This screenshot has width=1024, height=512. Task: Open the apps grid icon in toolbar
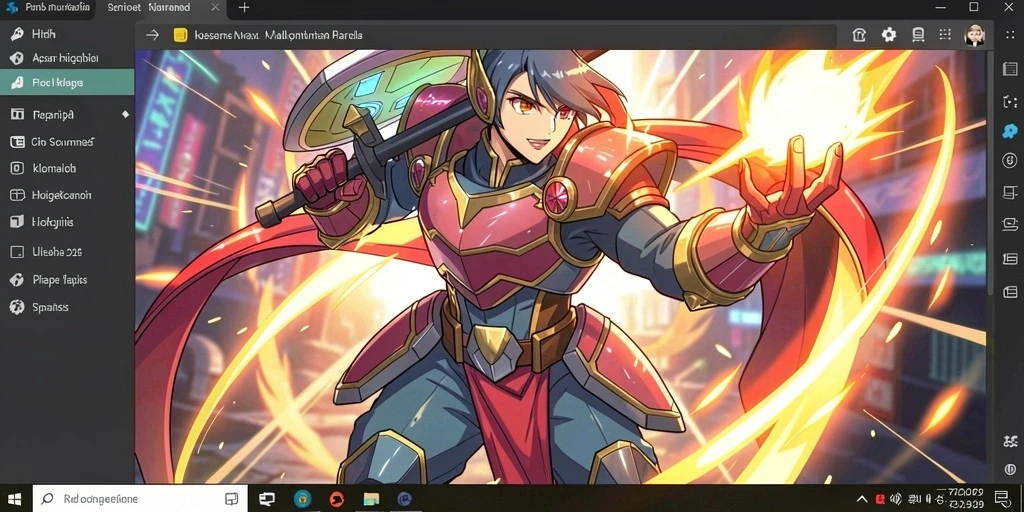(944, 35)
